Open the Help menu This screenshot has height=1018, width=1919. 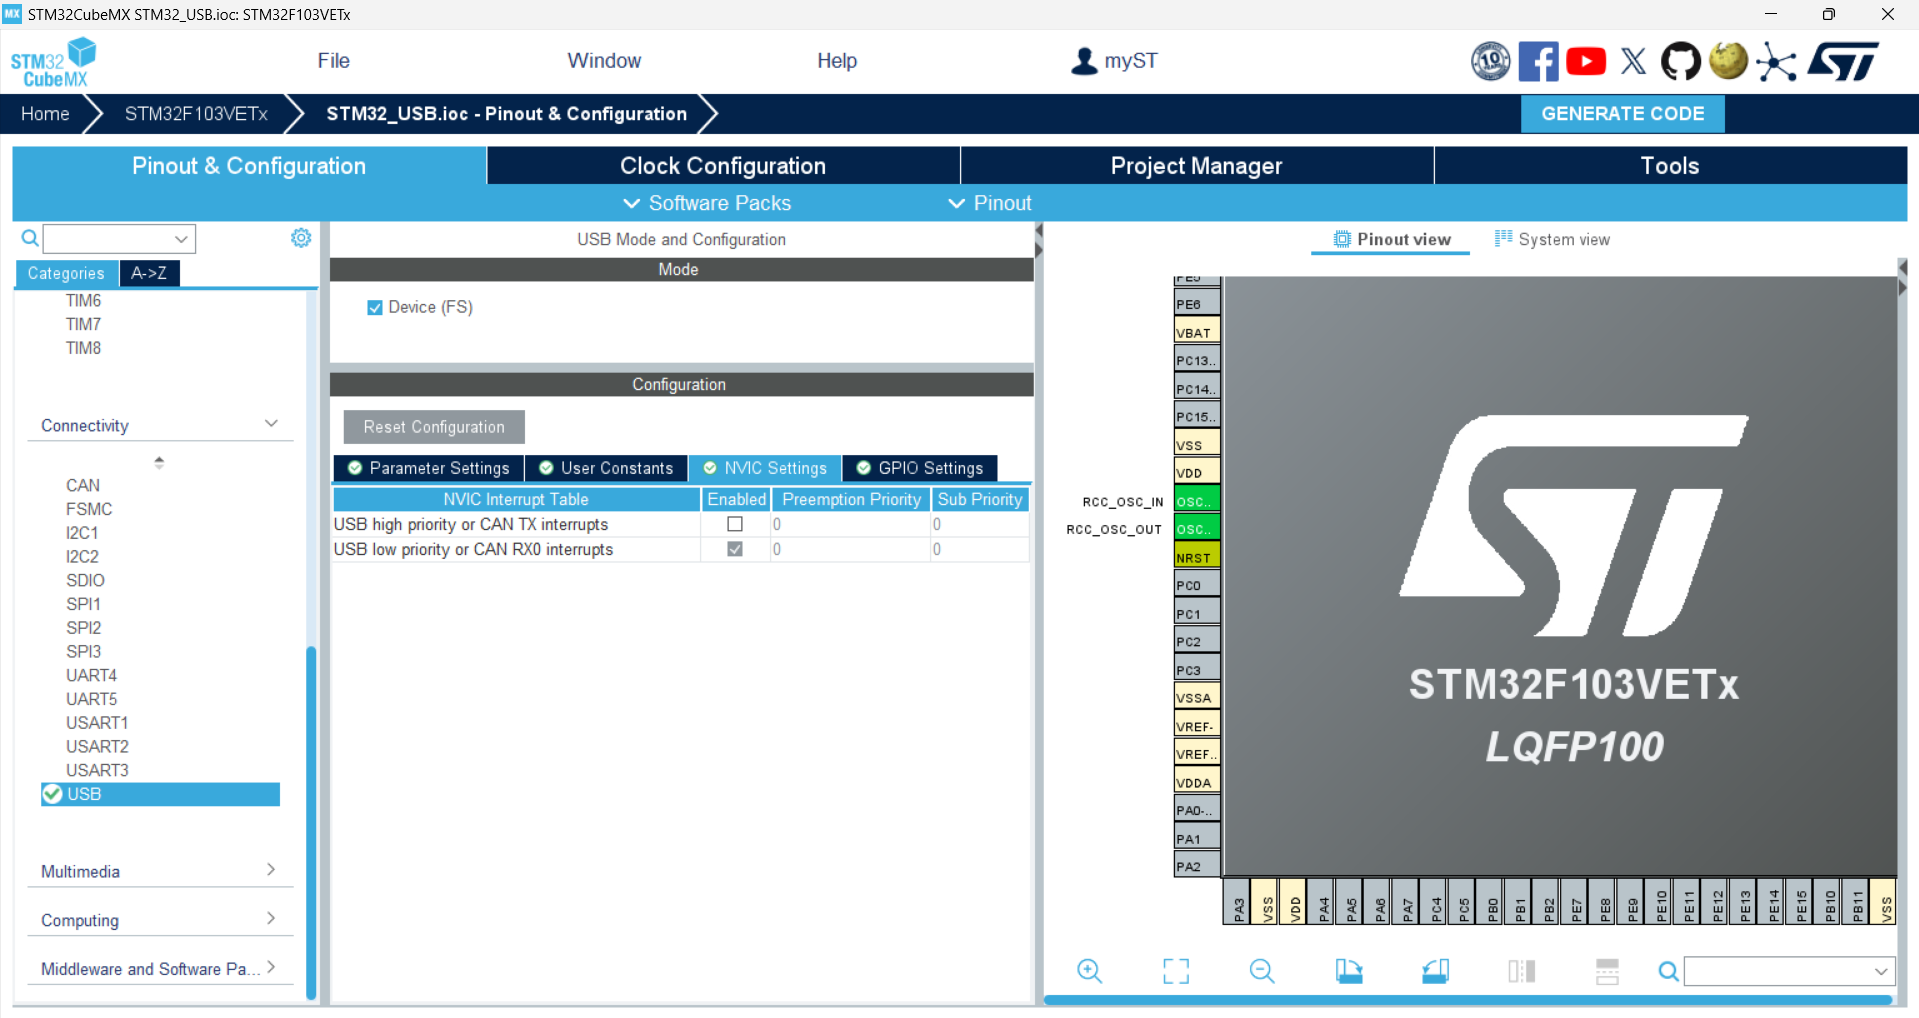(x=837, y=61)
